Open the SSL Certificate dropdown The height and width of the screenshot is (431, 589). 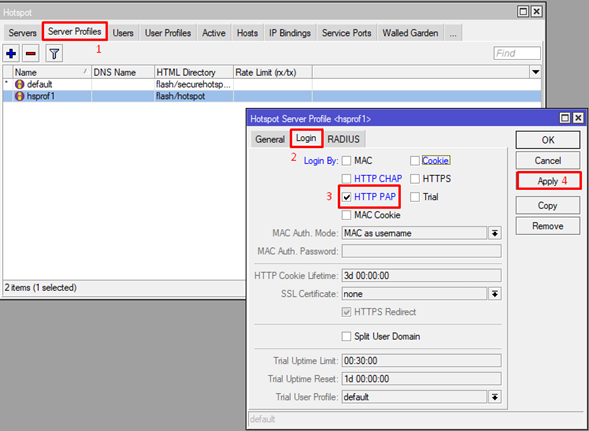(x=495, y=294)
